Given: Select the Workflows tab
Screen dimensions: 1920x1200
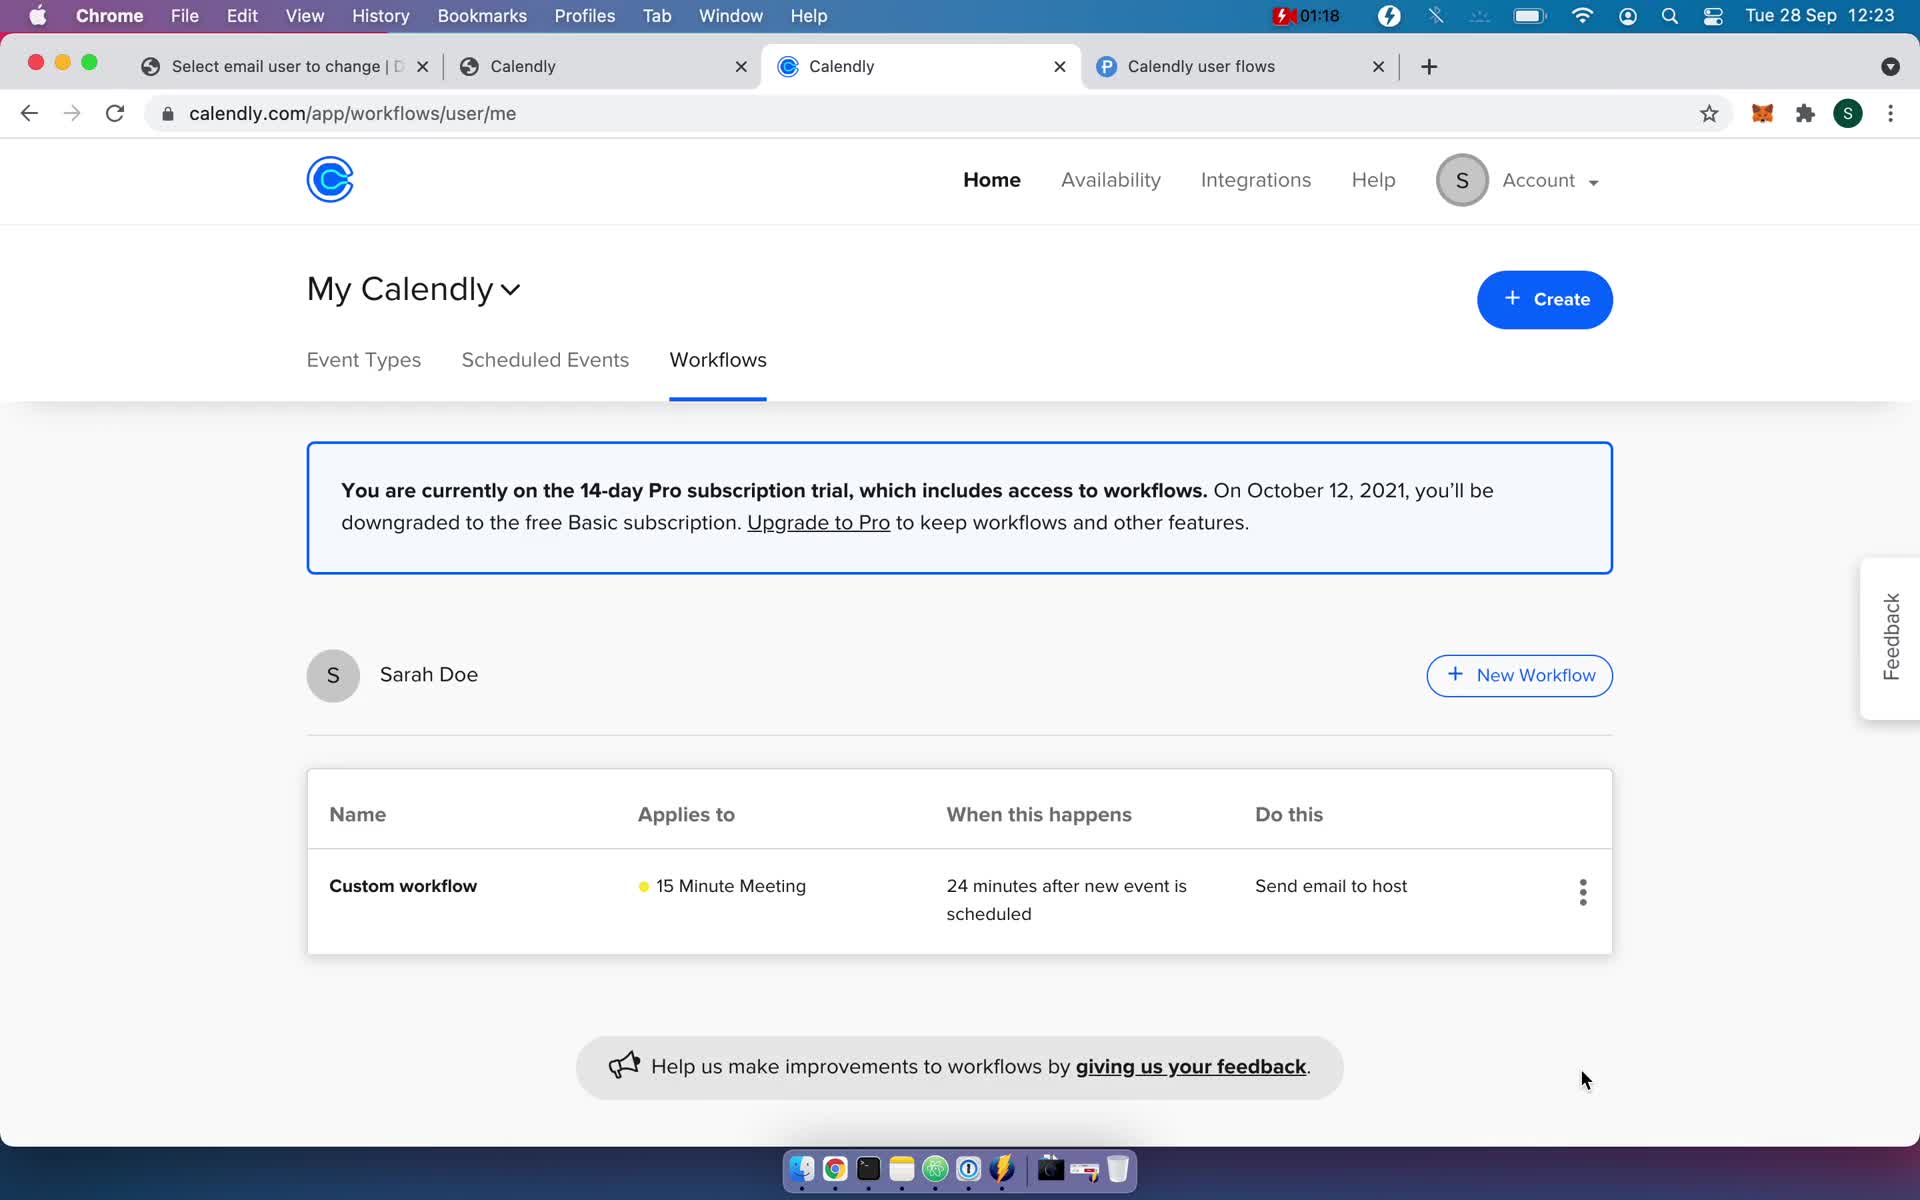Looking at the screenshot, I should [717, 359].
